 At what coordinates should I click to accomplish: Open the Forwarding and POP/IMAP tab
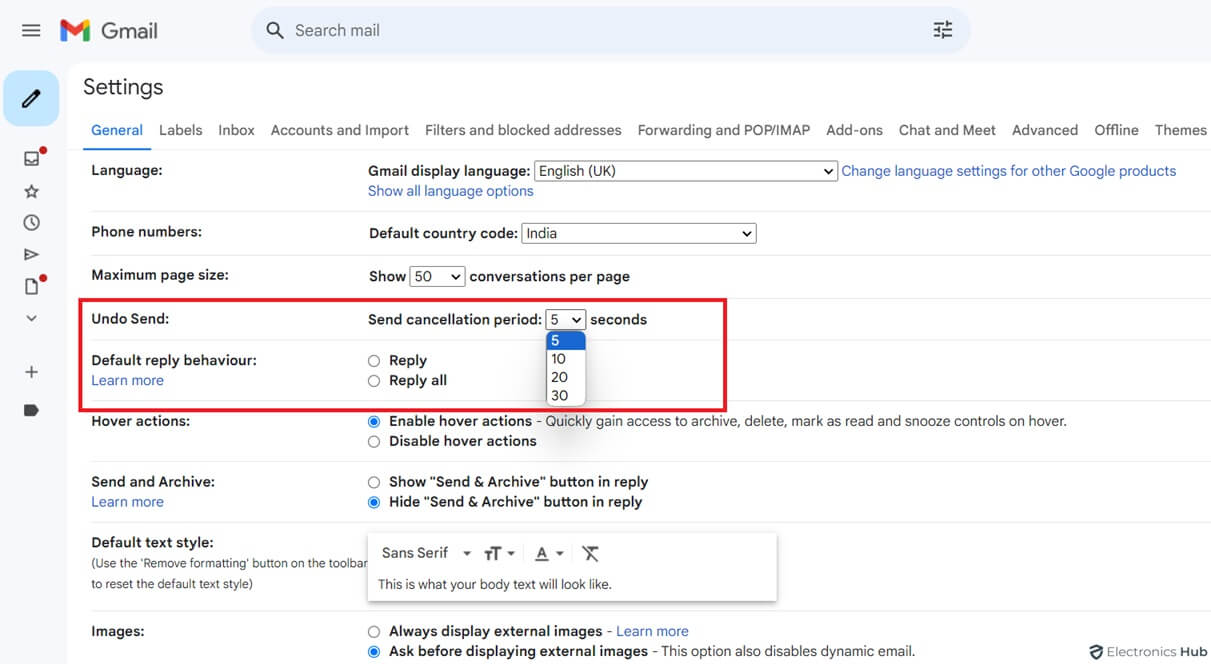(x=723, y=130)
